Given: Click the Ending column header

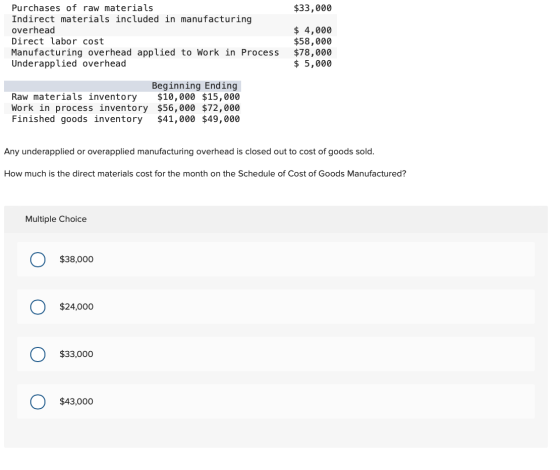Looking at the screenshot, I should click(x=221, y=86).
